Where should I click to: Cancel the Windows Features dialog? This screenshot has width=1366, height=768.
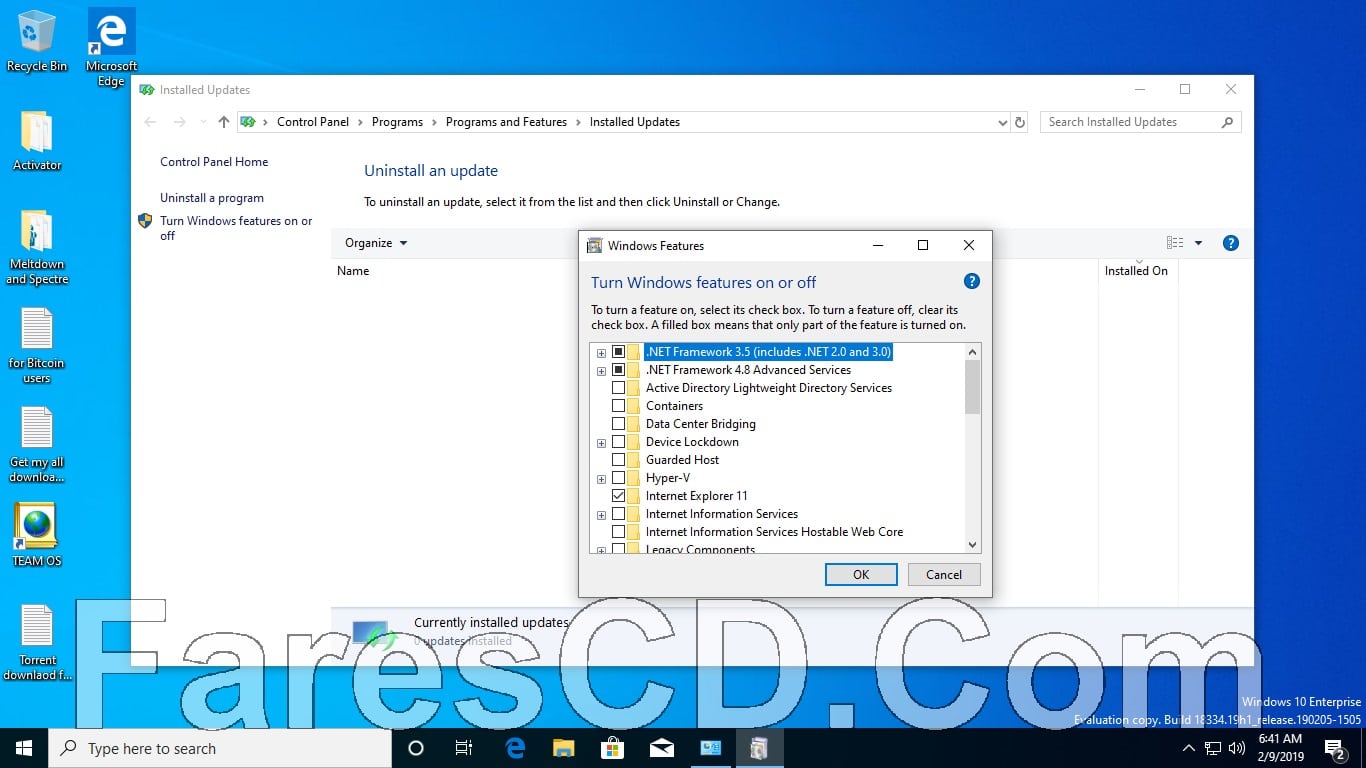[944, 575]
